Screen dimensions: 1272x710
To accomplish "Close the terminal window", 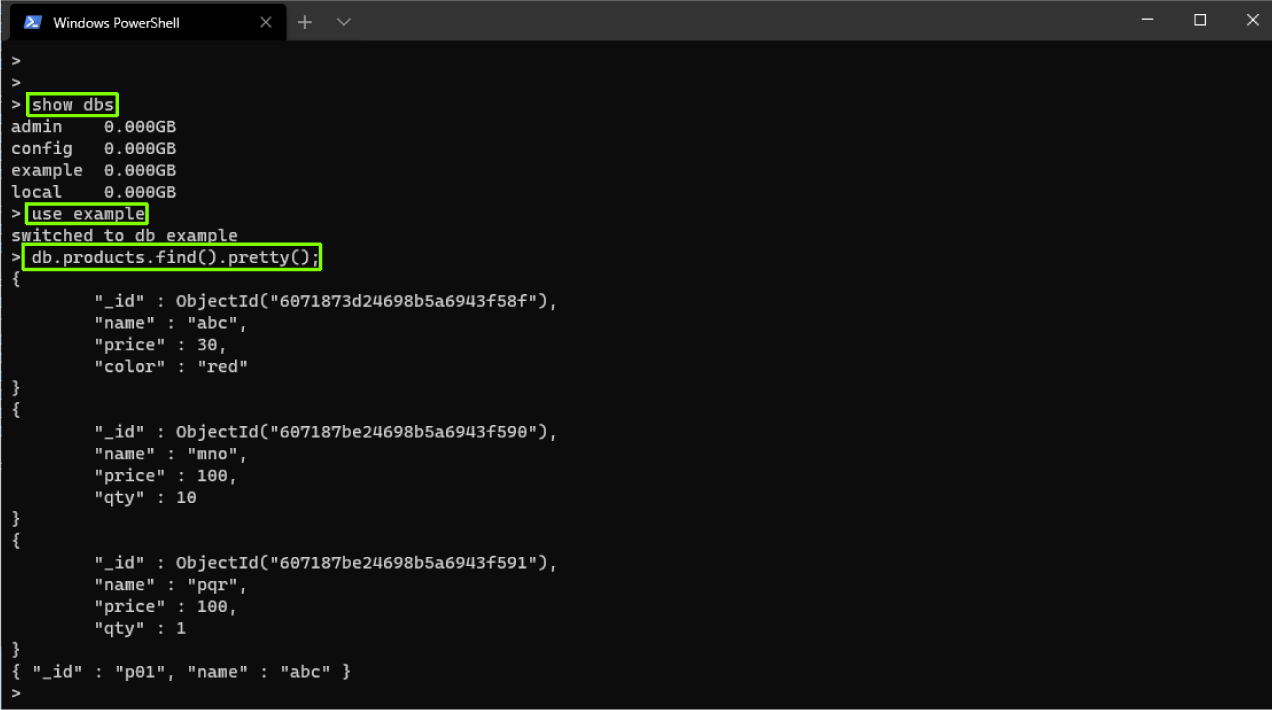I will point(1251,20).
